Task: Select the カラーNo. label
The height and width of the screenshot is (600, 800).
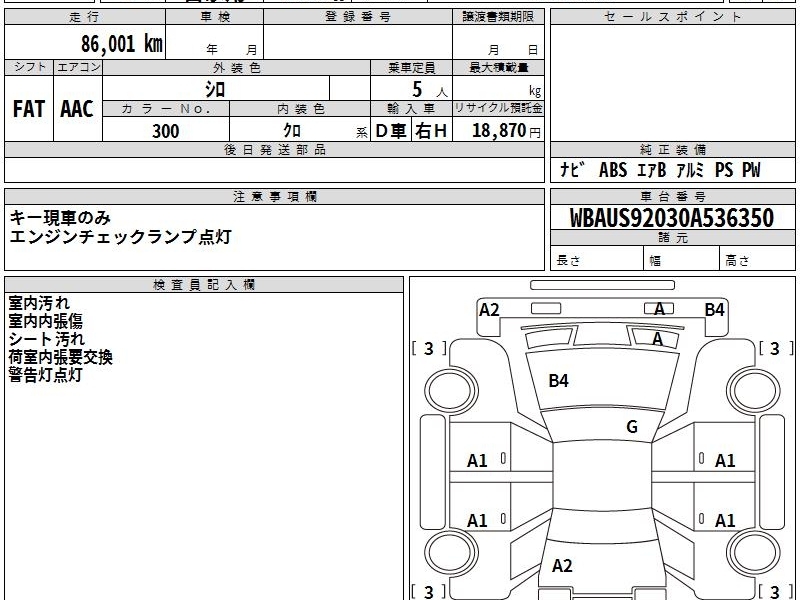Action: pyautogui.click(x=166, y=109)
